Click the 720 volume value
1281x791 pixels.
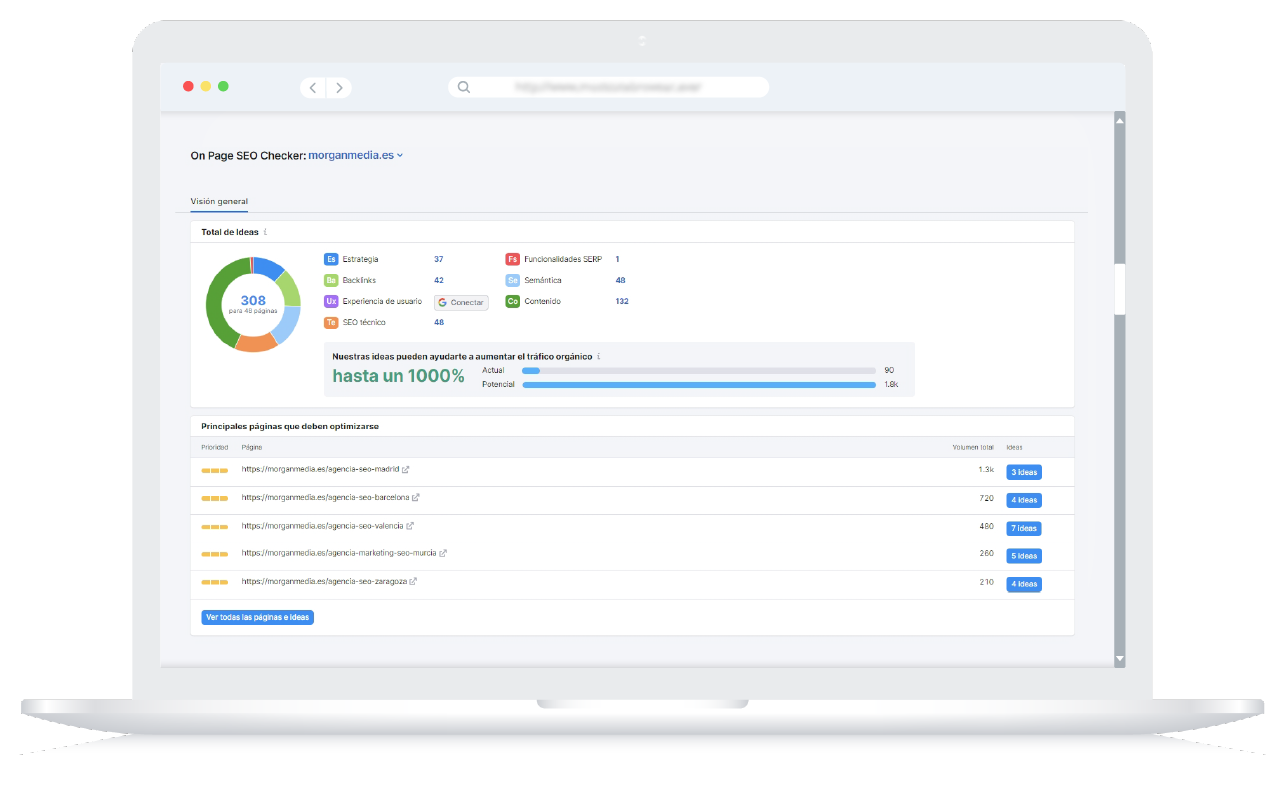coord(987,497)
